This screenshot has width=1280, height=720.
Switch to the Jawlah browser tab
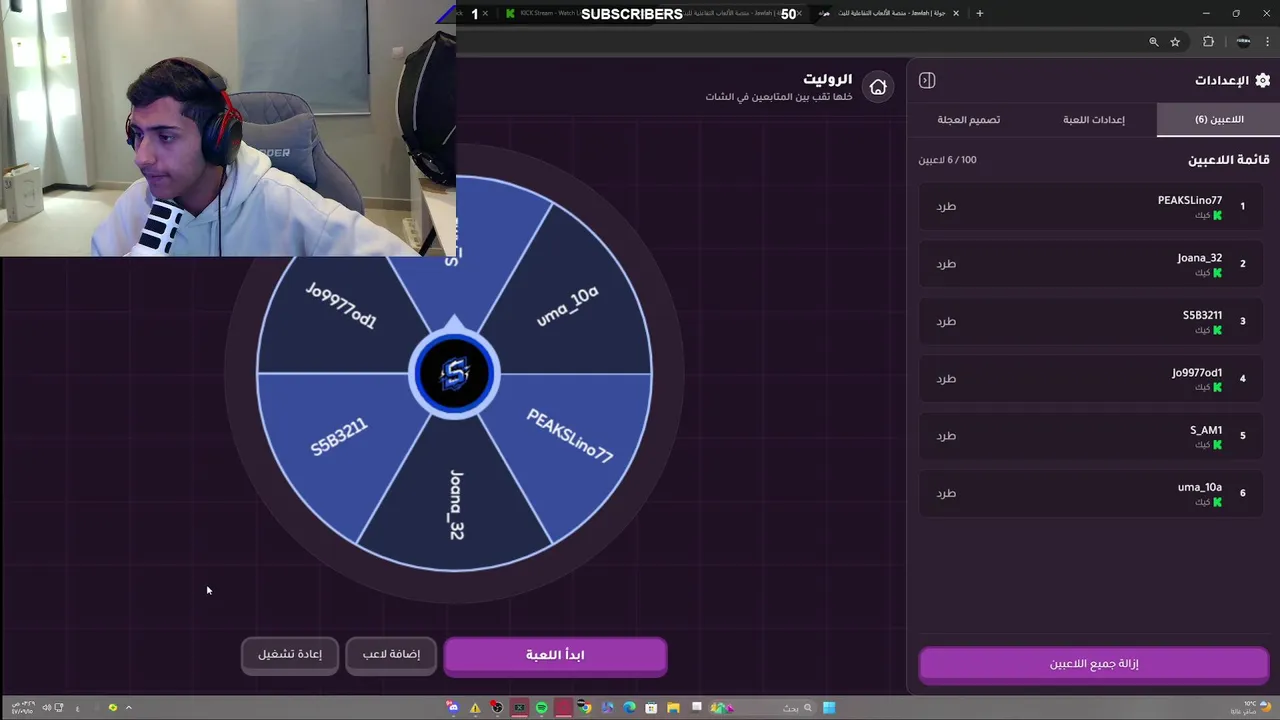tap(890, 13)
